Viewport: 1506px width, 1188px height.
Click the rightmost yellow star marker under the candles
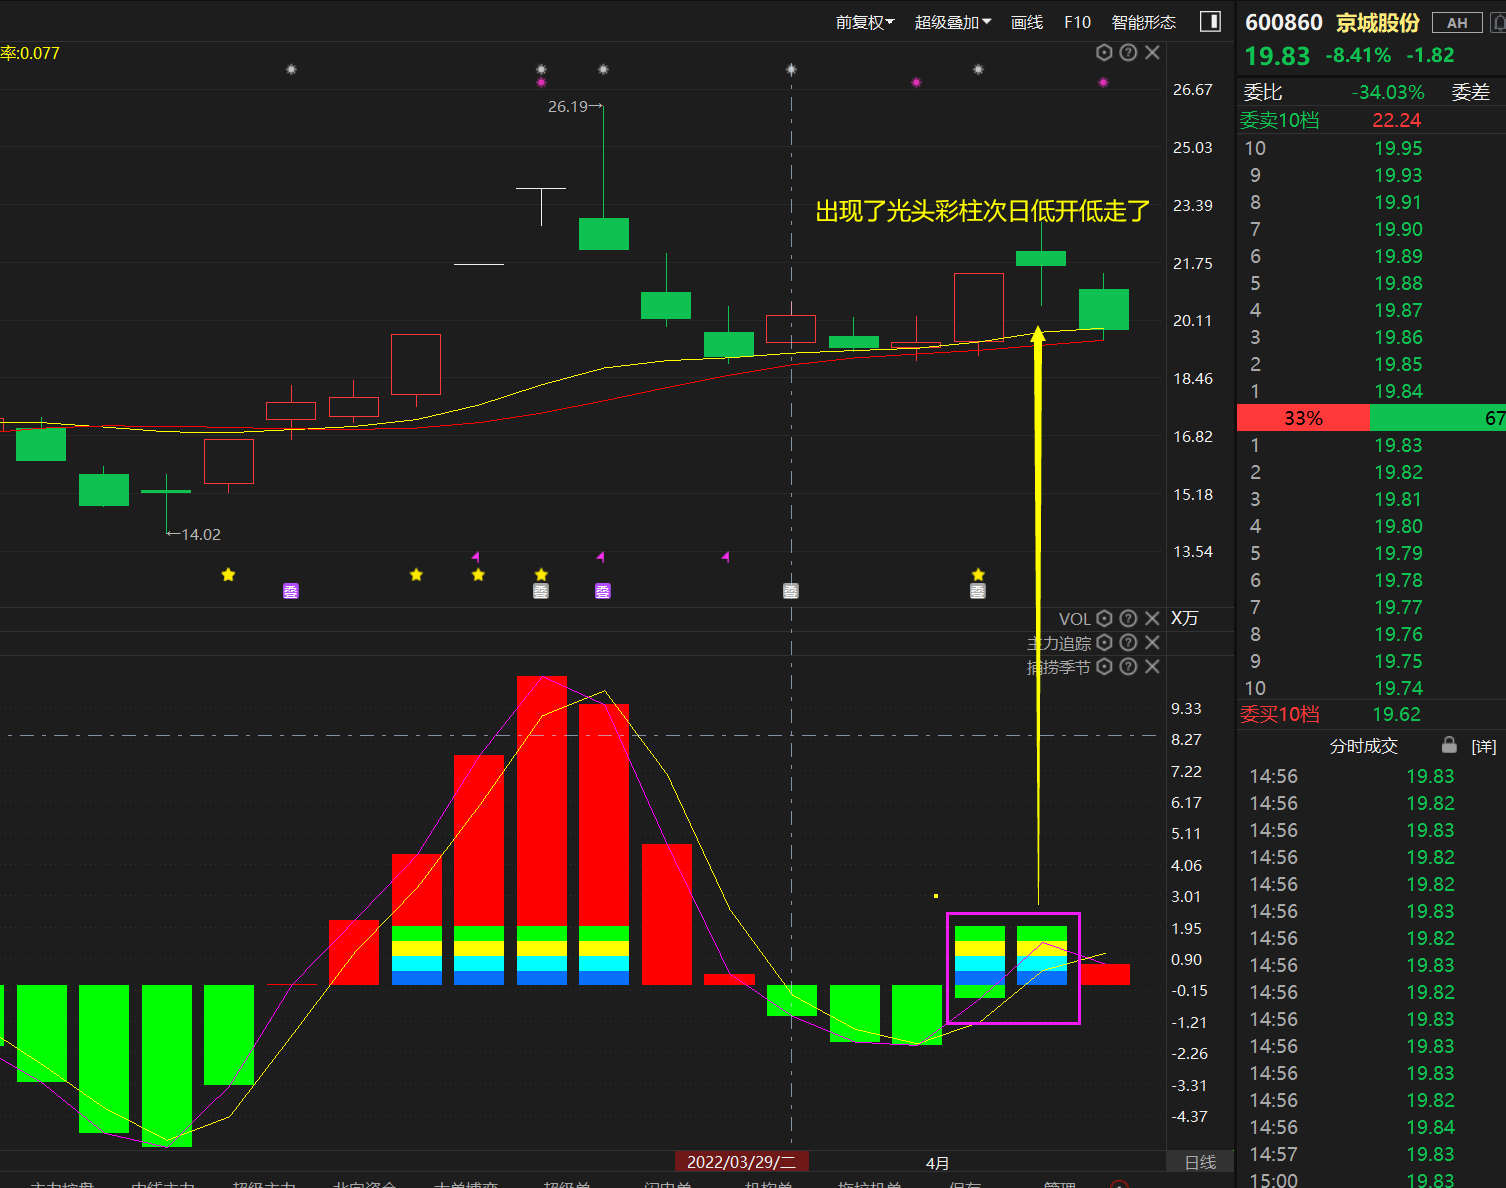click(978, 574)
